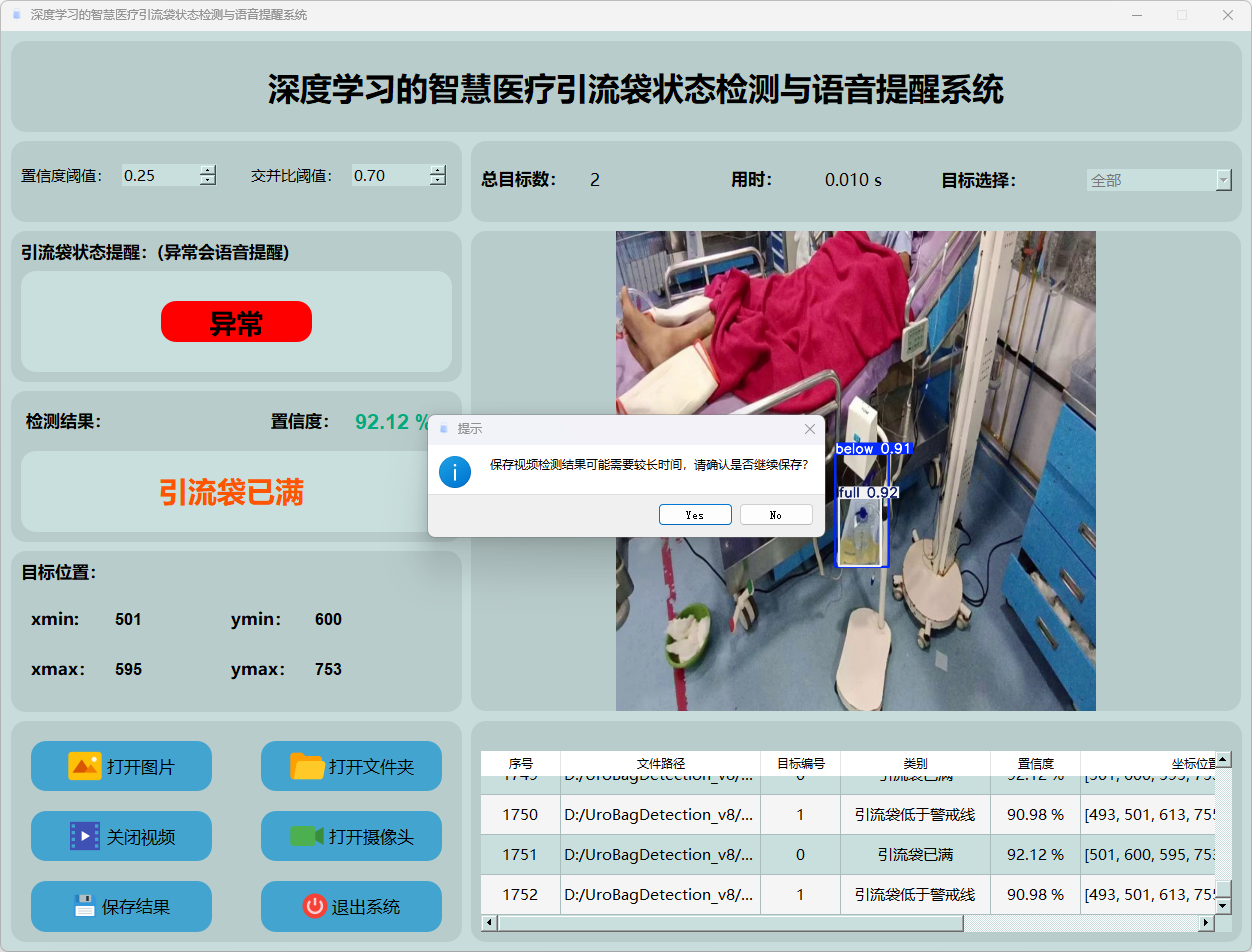Viewport: 1252px width, 952px height.
Task: Decrease the 交并比阈值 value with down arrow
Action: 438,181
